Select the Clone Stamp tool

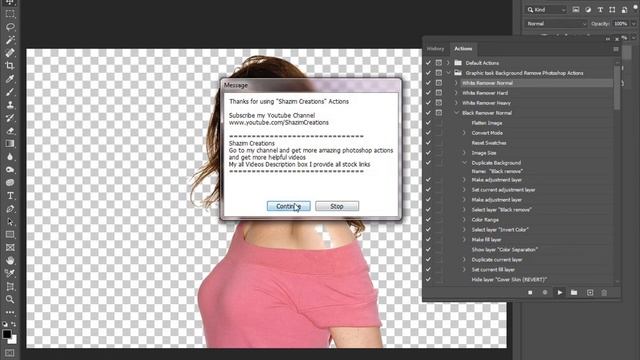click(x=10, y=105)
